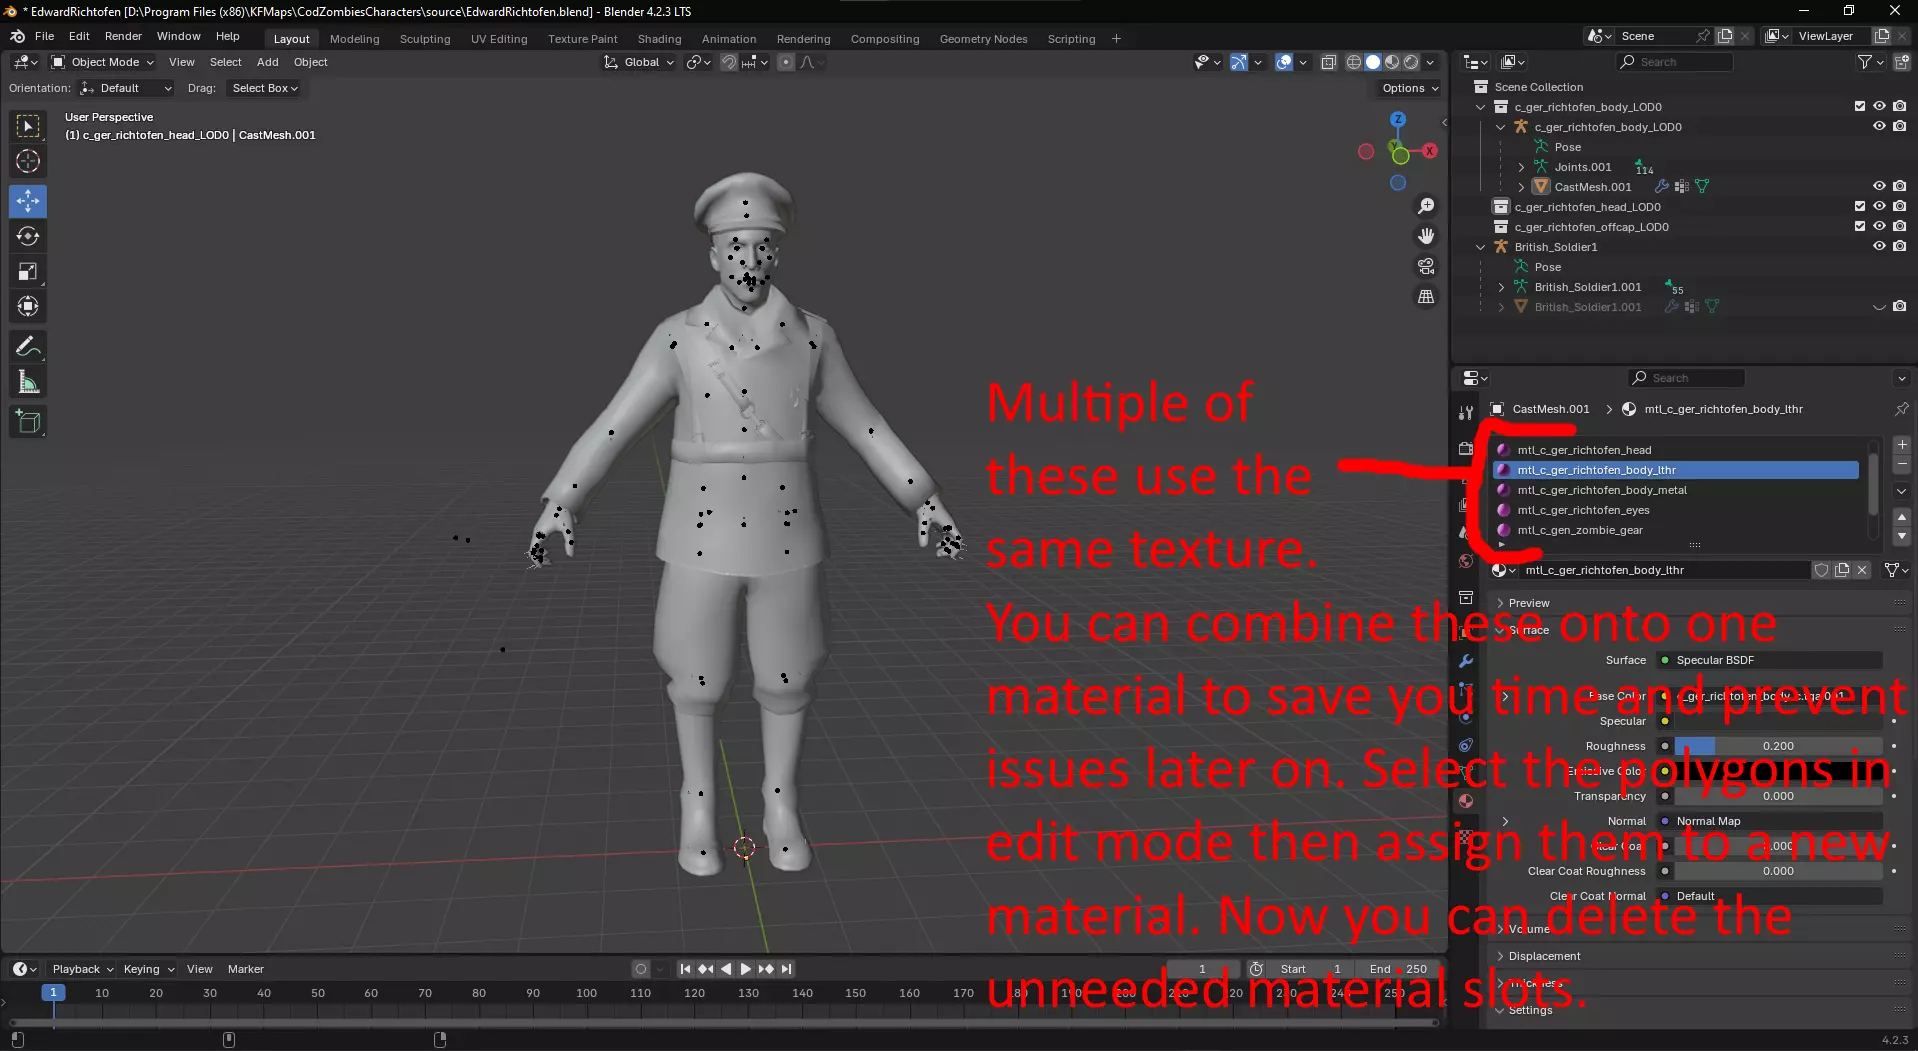This screenshot has width=1918, height=1051.
Task: Hide c_ger_richtofen_head_LOD0 collection with eye icon
Action: pos(1879,207)
